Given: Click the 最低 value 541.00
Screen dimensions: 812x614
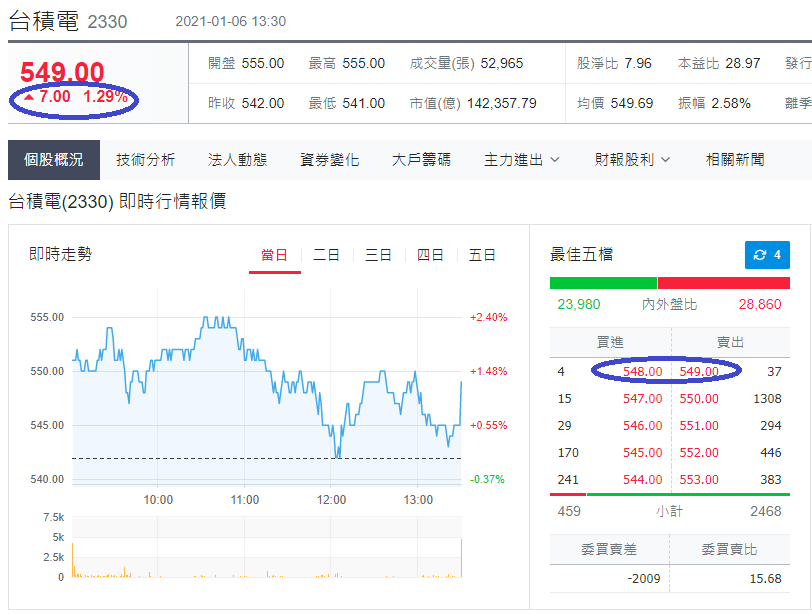Looking at the screenshot, I should click(364, 103).
